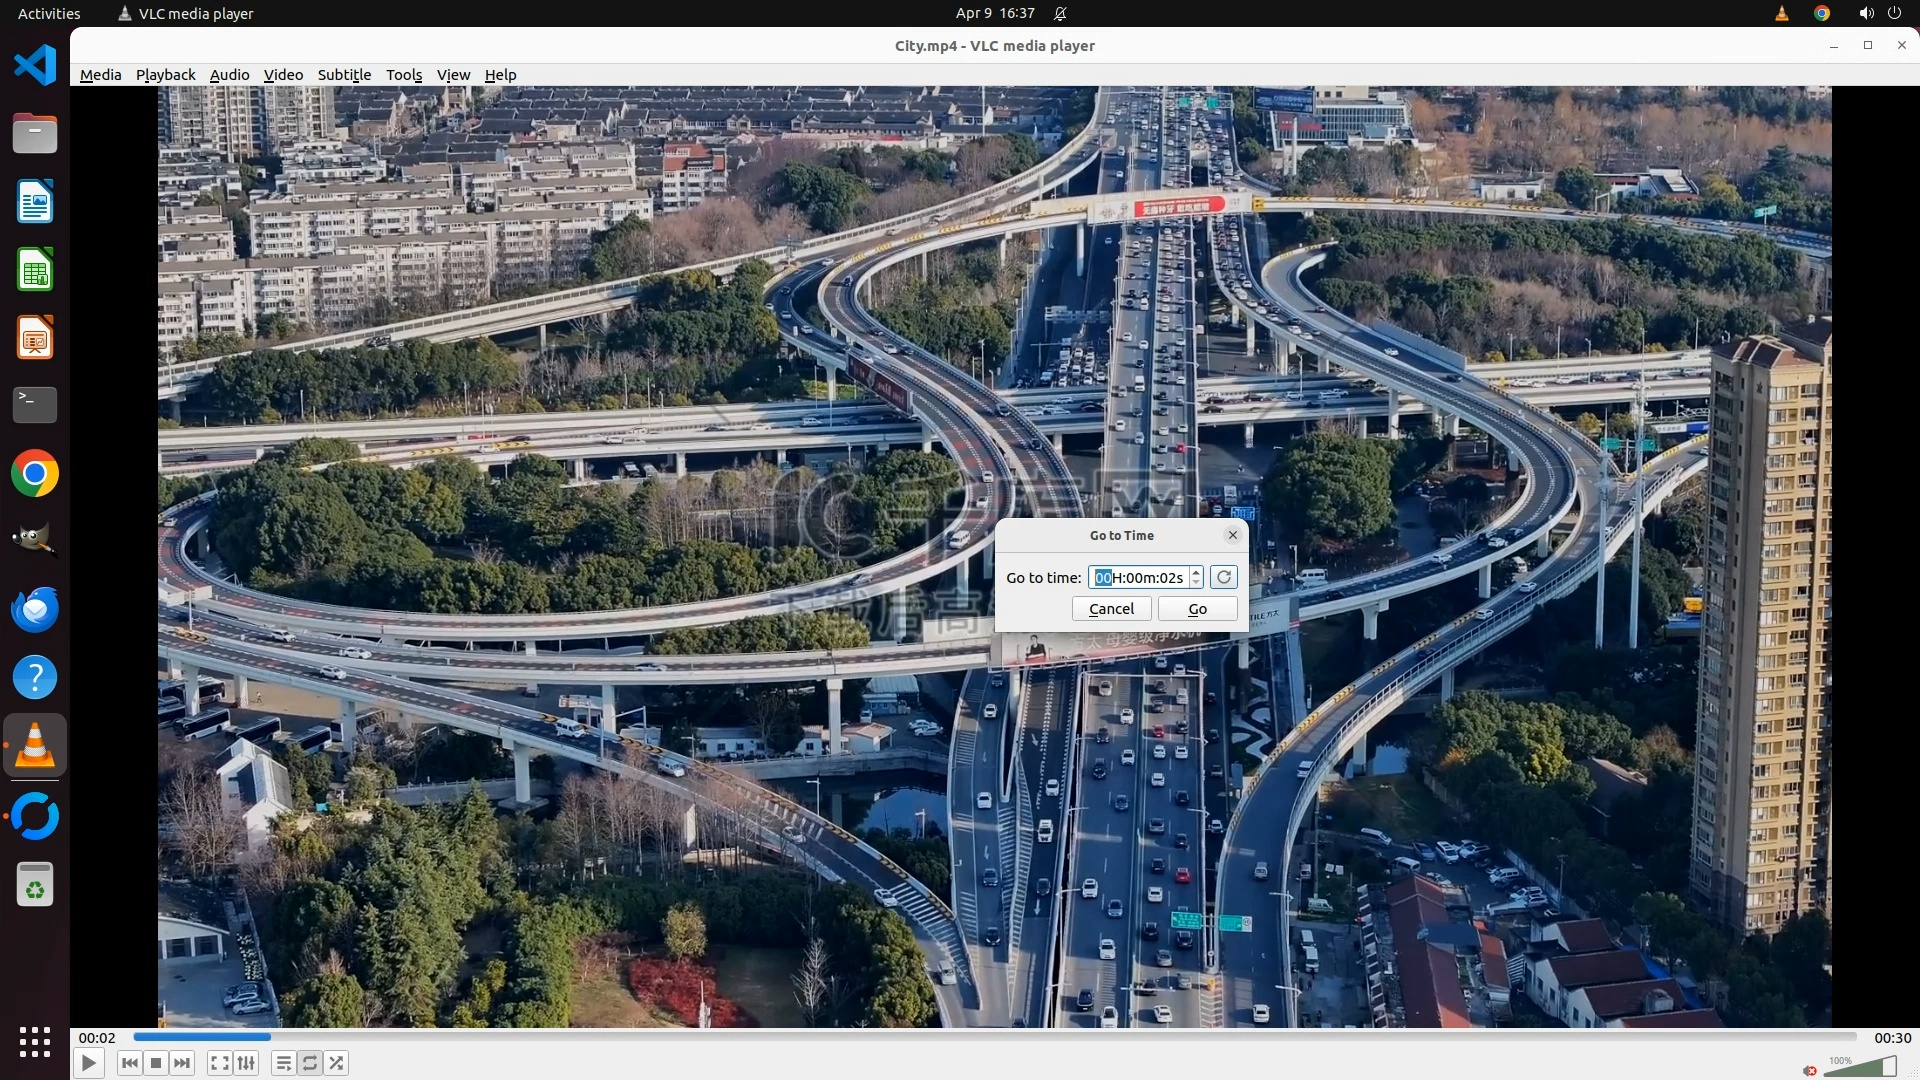The height and width of the screenshot is (1080, 1920).
Task: Open the Subtitle menu
Action: click(344, 75)
